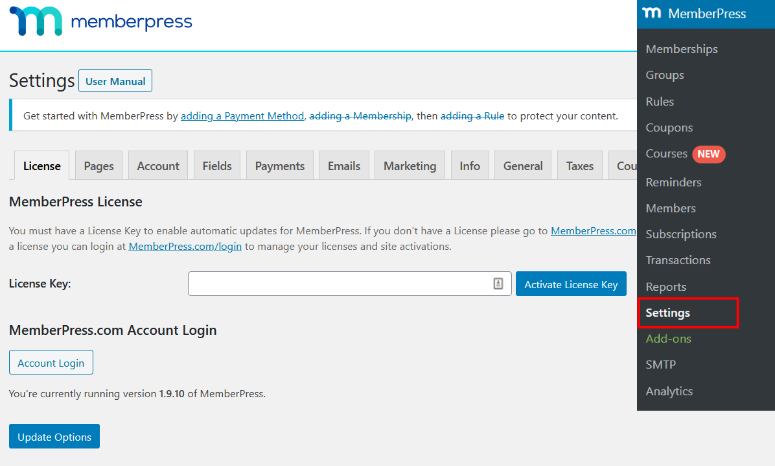Go to Transactions in the sidebar
The image size is (775, 466).
(x=678, y=260)
